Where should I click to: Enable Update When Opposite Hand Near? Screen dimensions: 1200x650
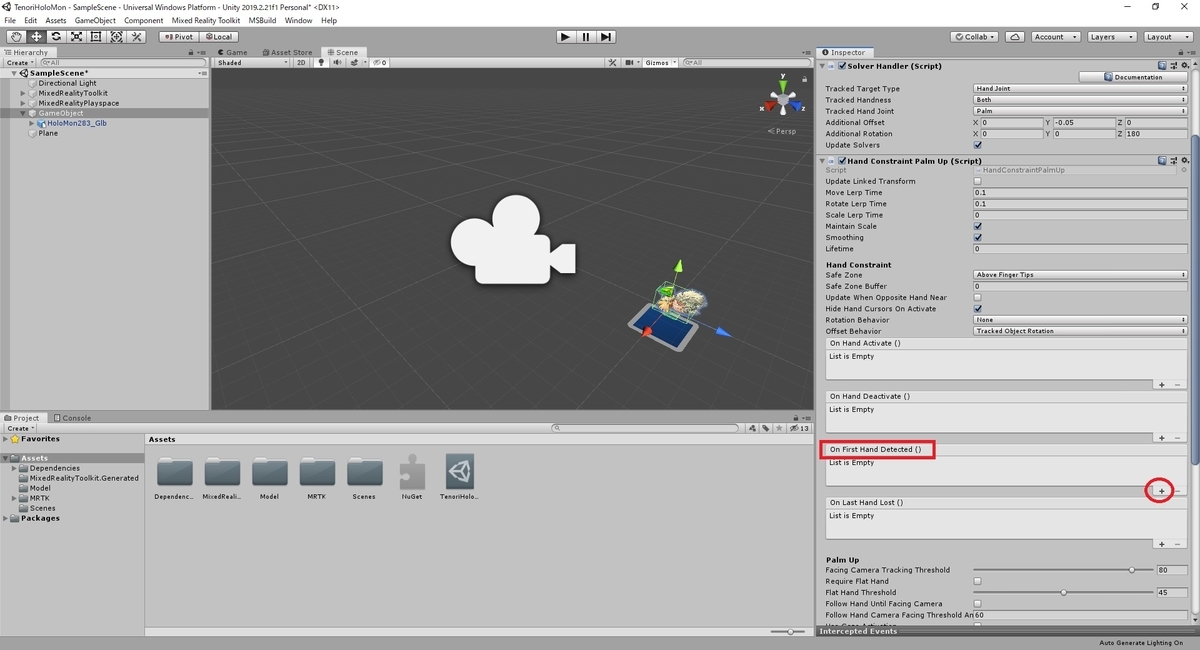coord(977,297)
